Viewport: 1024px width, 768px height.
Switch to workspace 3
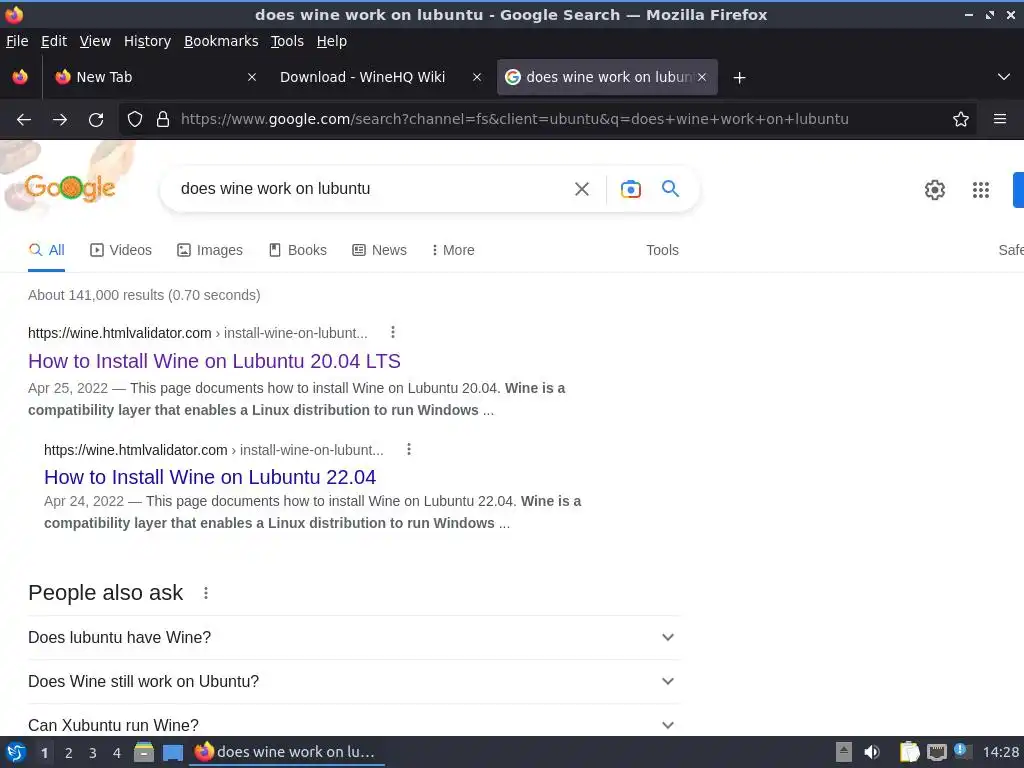pyautogui.click(x=93, y=753)
